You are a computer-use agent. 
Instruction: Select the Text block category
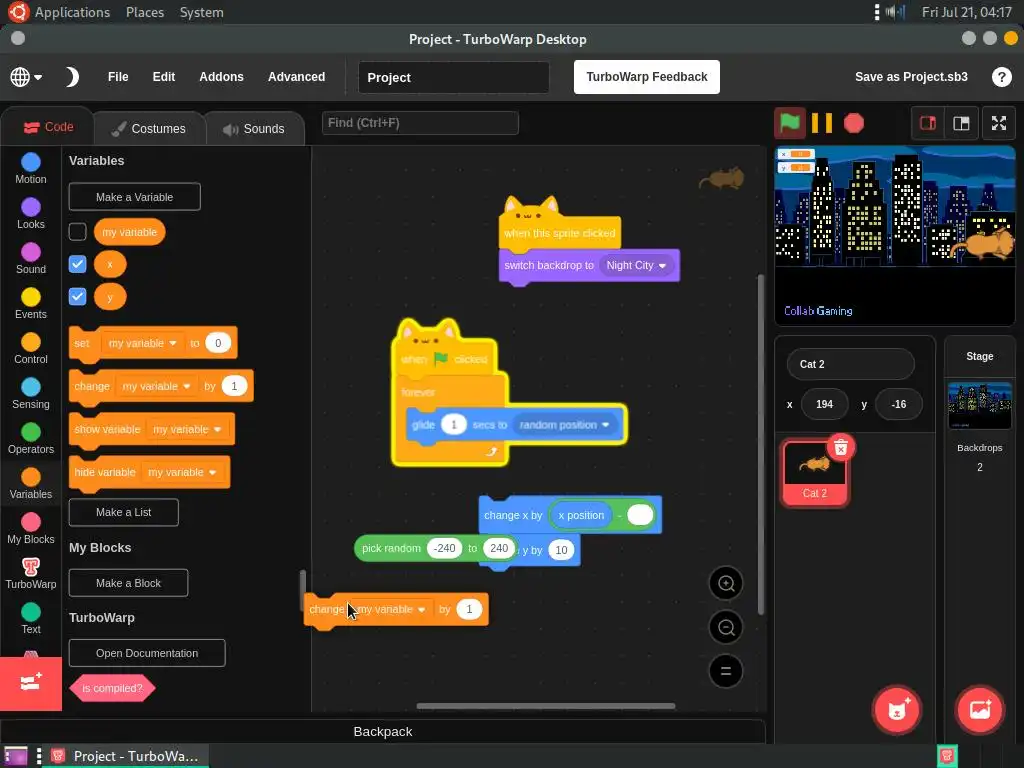pos(31,619)
